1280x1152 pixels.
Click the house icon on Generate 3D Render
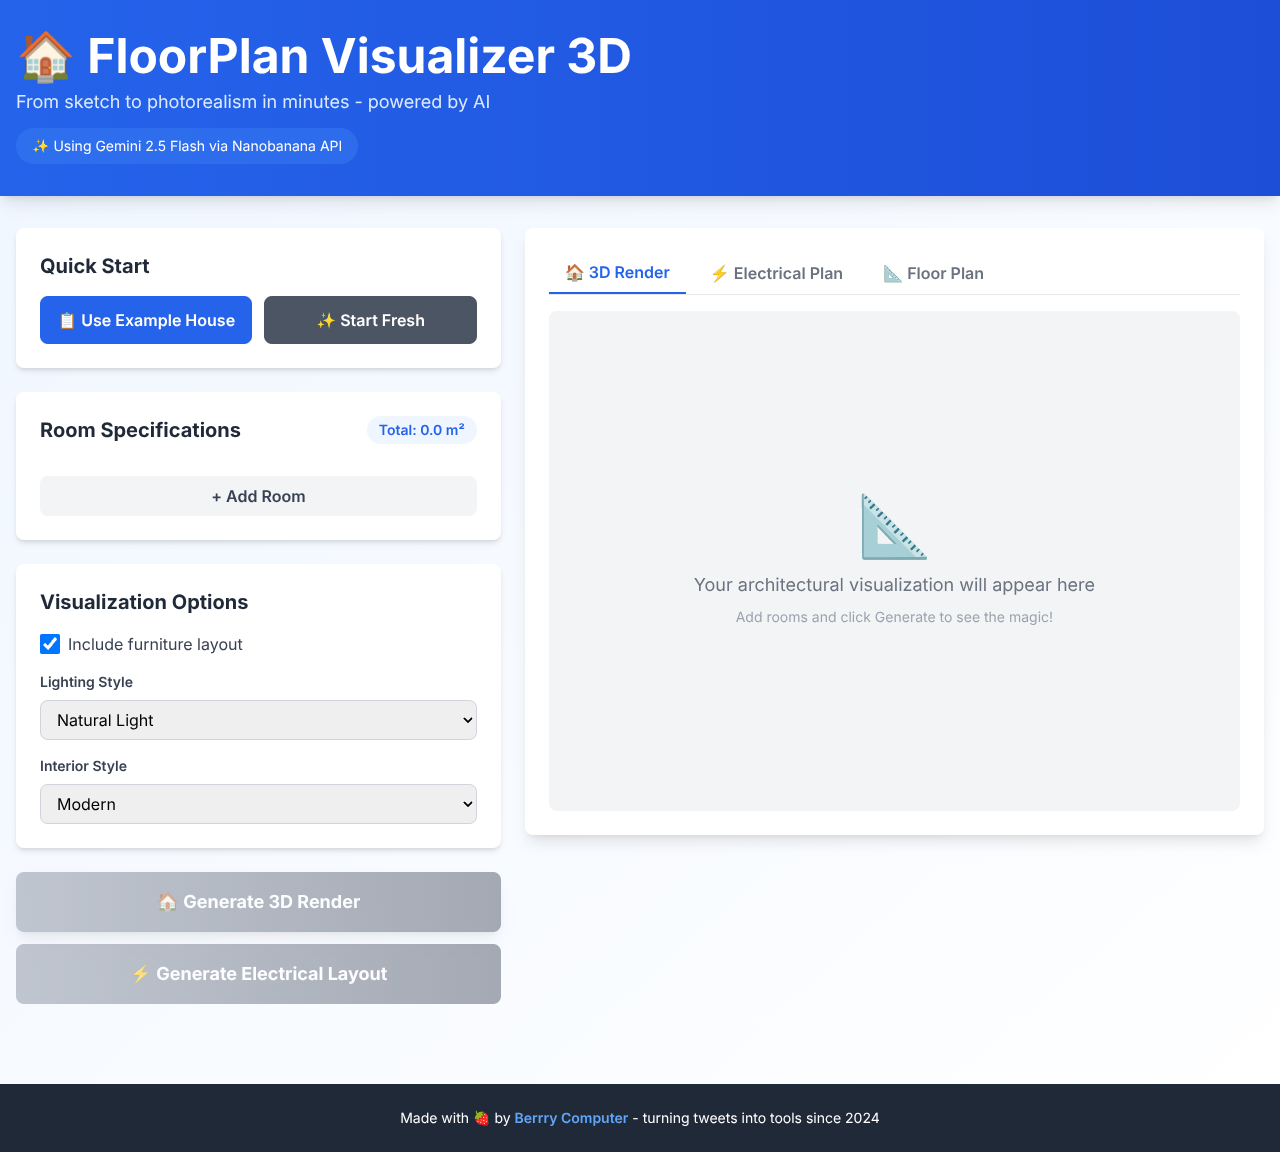(x=168, y=901)
